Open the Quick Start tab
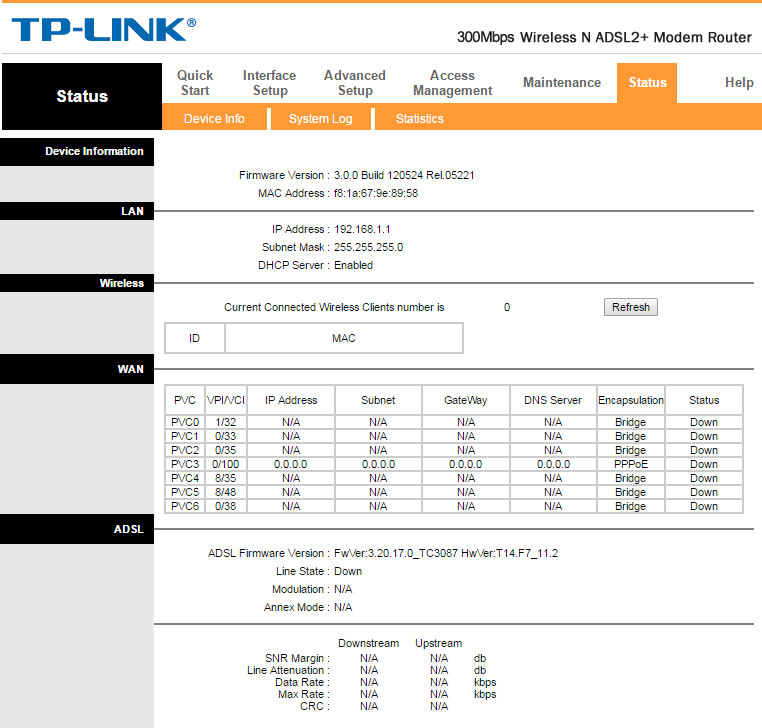 pos(195,83)
